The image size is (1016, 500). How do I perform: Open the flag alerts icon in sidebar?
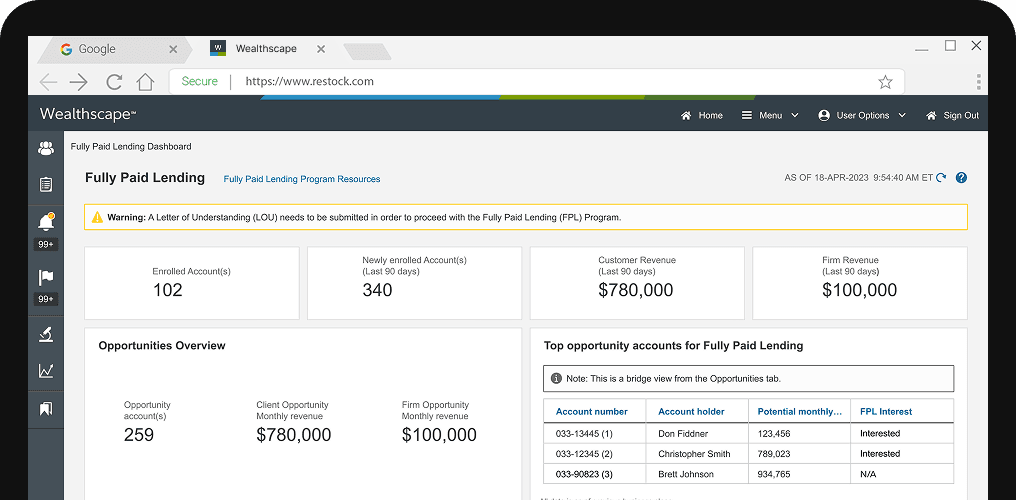tap(46, 278)
